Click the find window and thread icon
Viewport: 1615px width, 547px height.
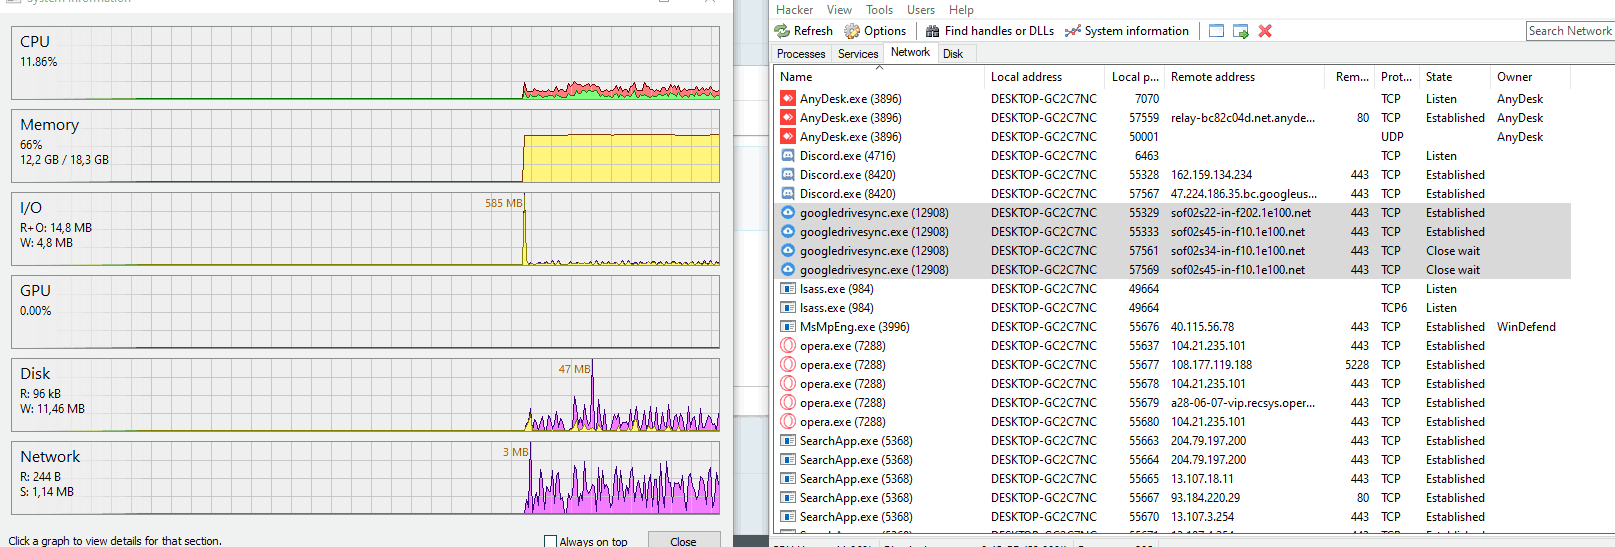pyautogui.click(x=1241, y=31)
